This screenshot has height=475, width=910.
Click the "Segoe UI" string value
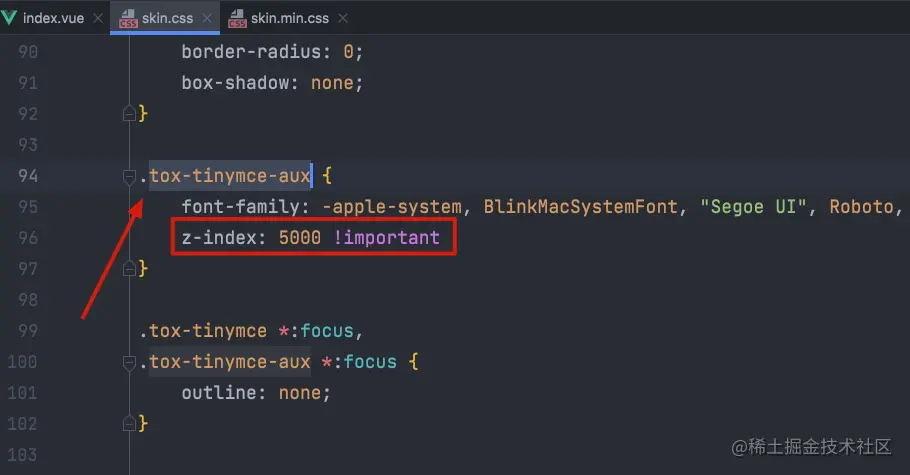coord(753,207)
